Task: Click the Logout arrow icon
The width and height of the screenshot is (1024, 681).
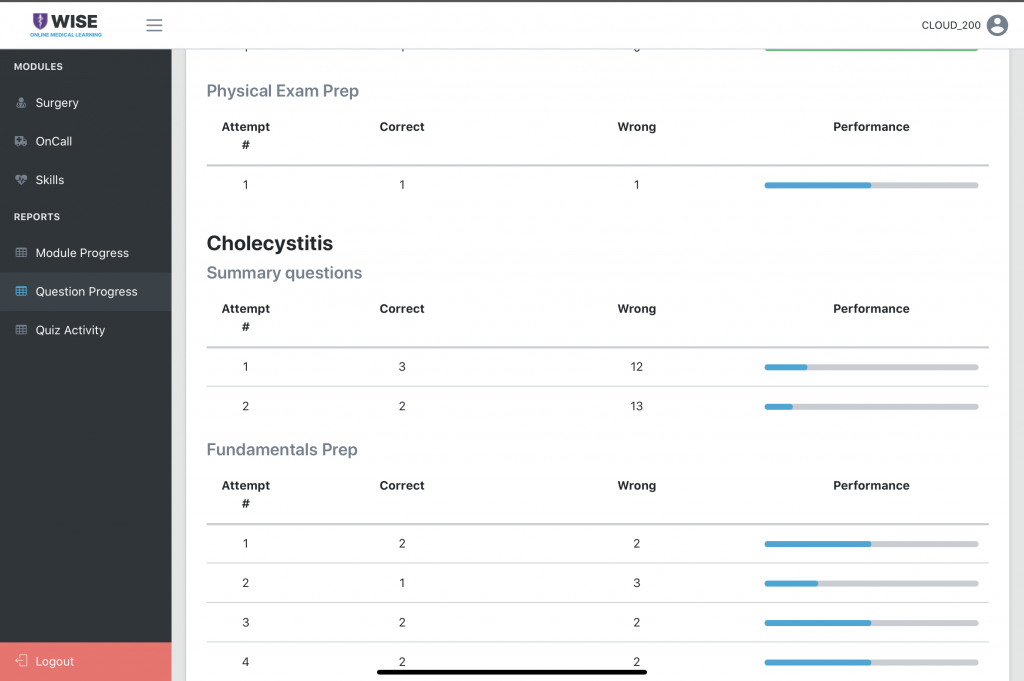Action: [21, 661]
